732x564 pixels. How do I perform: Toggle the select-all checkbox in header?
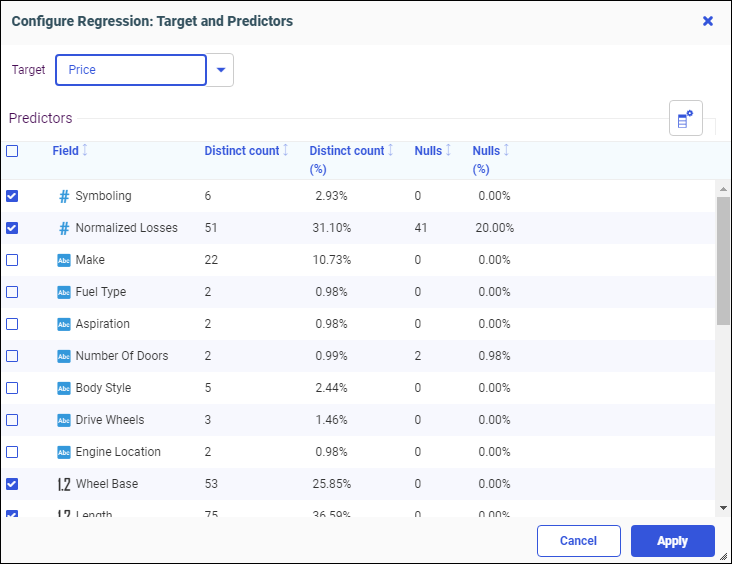tap(12, 151)
